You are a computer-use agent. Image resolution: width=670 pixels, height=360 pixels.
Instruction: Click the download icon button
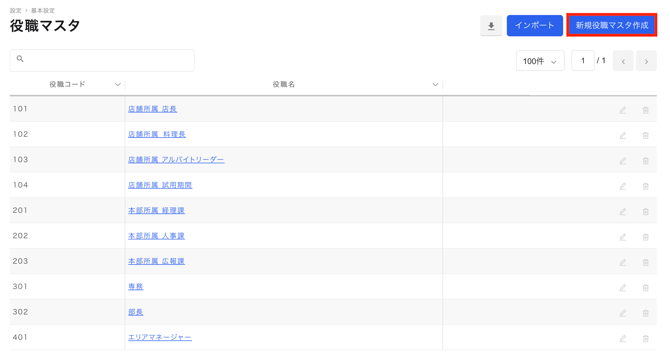click(491, 26)
